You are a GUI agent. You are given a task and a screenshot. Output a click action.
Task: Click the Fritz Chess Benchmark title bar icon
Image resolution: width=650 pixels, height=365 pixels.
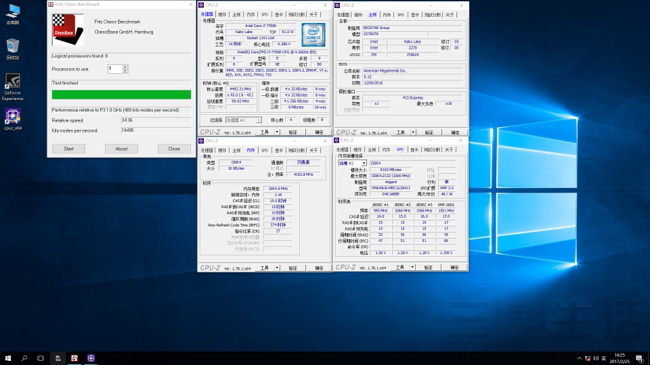[51, 5]
